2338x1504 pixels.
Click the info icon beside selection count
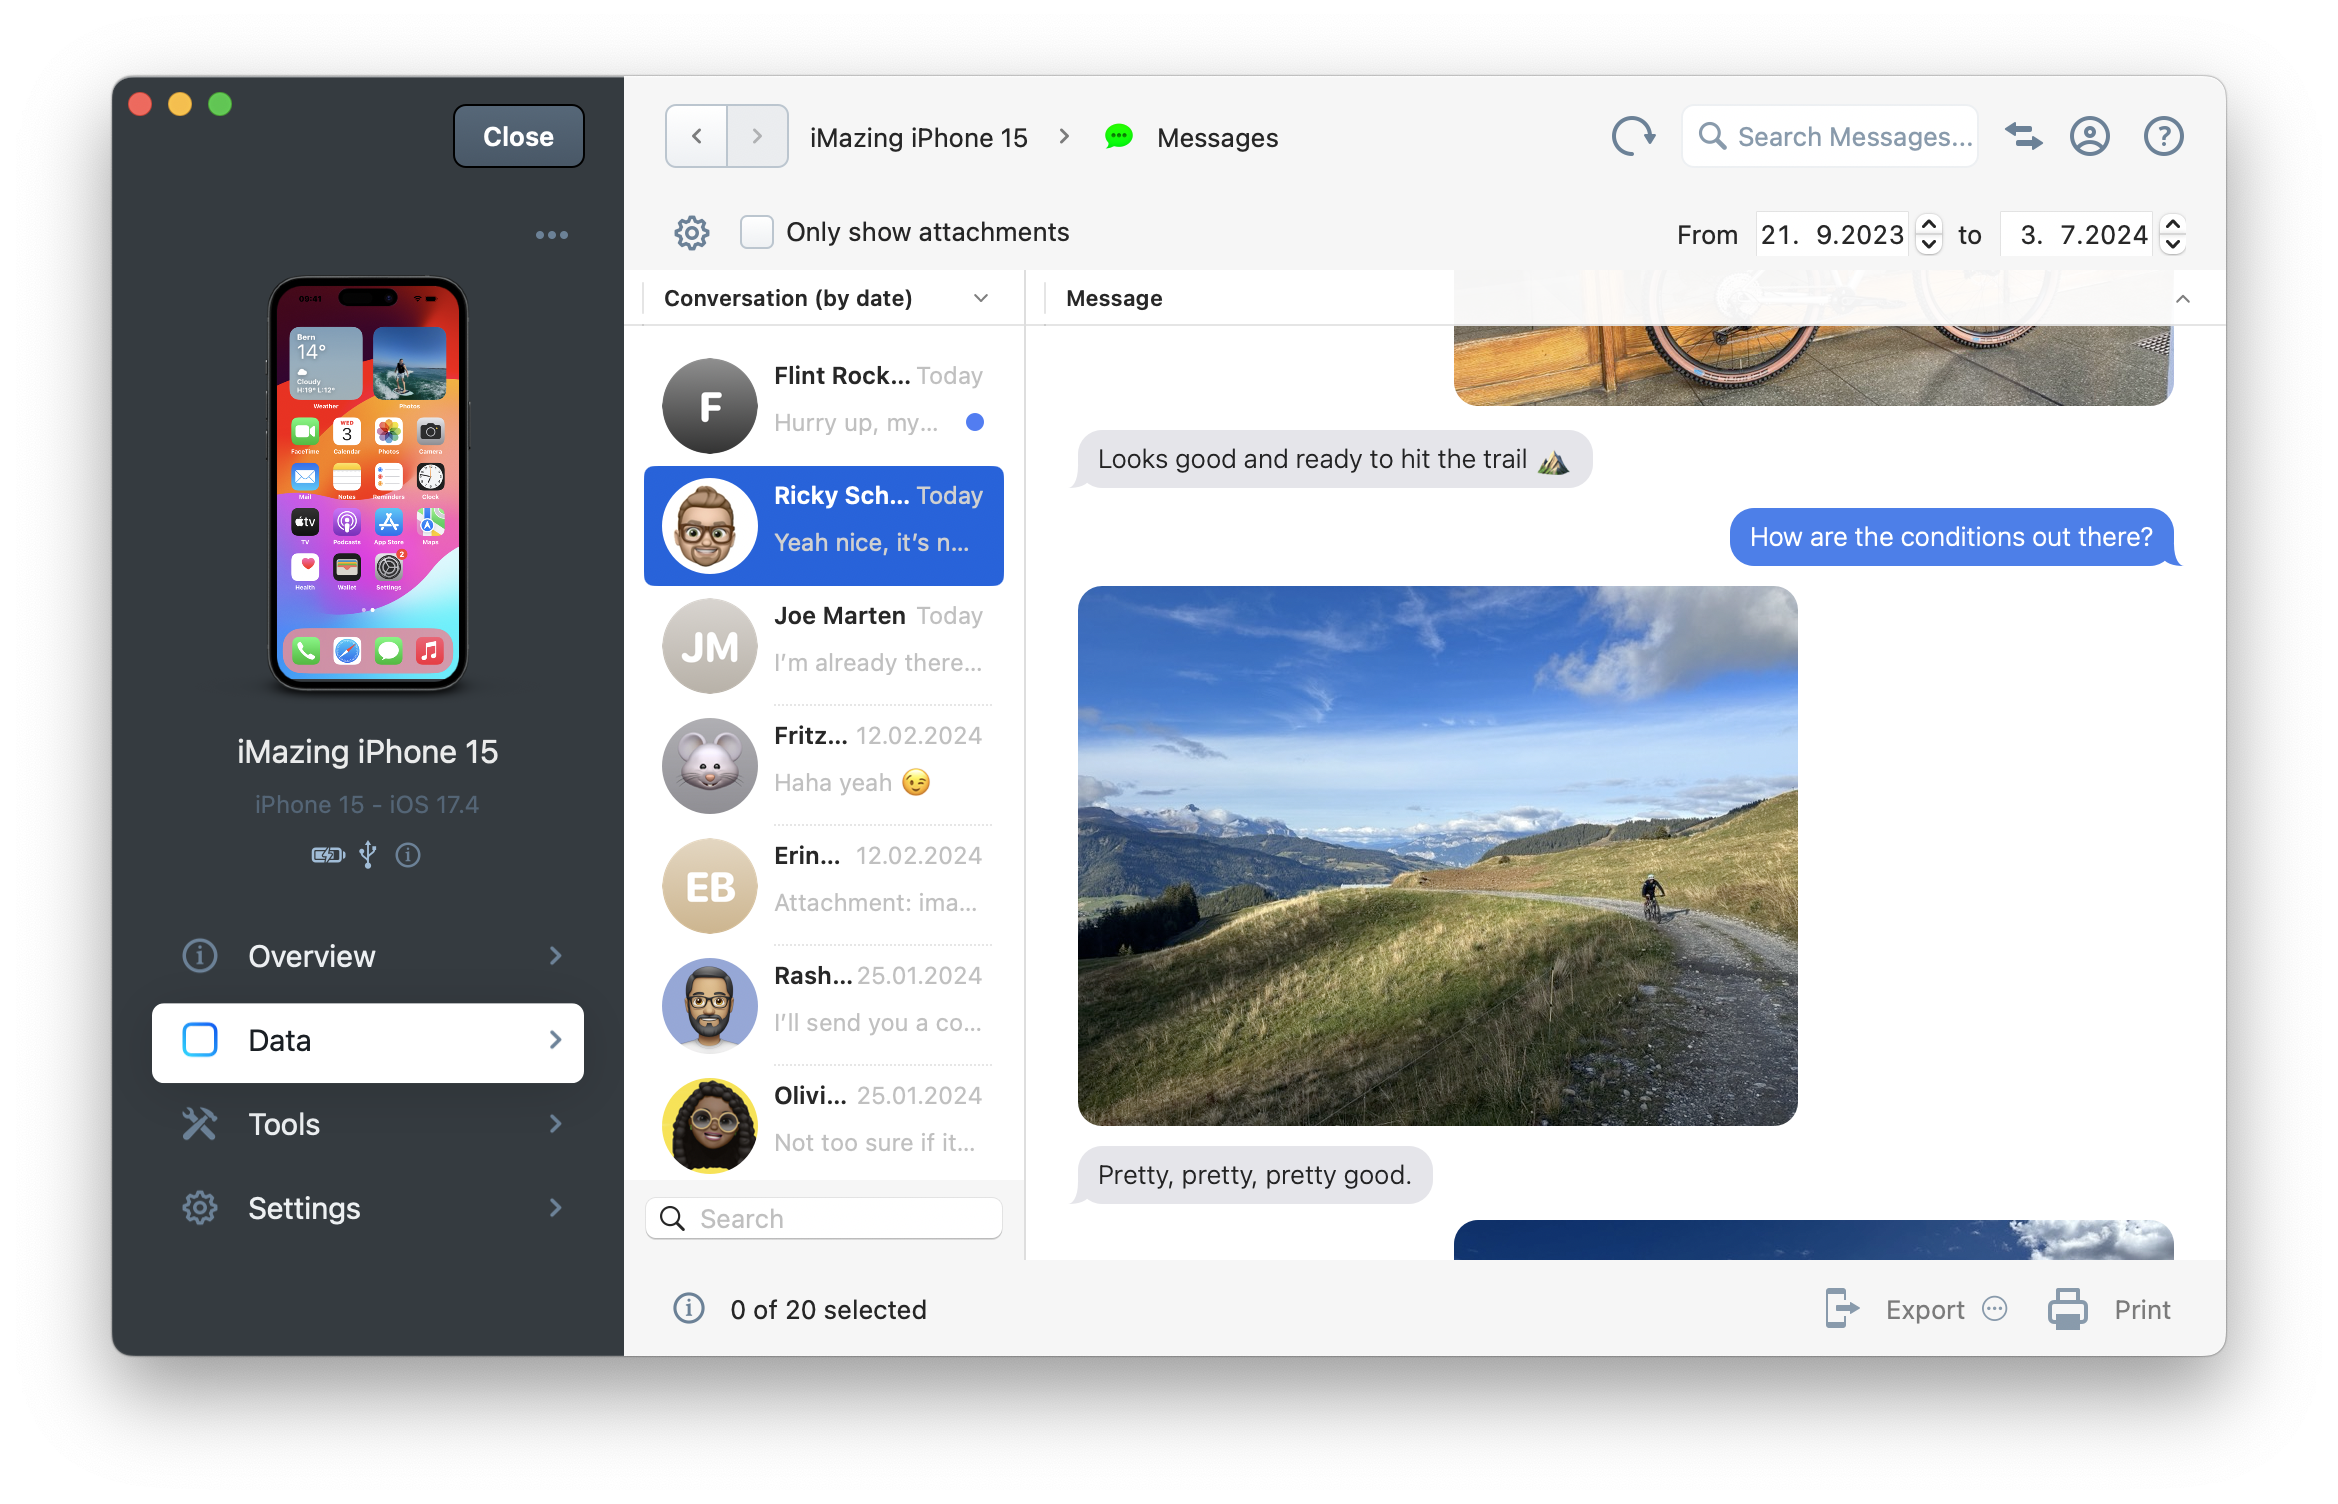[689, 1308]
